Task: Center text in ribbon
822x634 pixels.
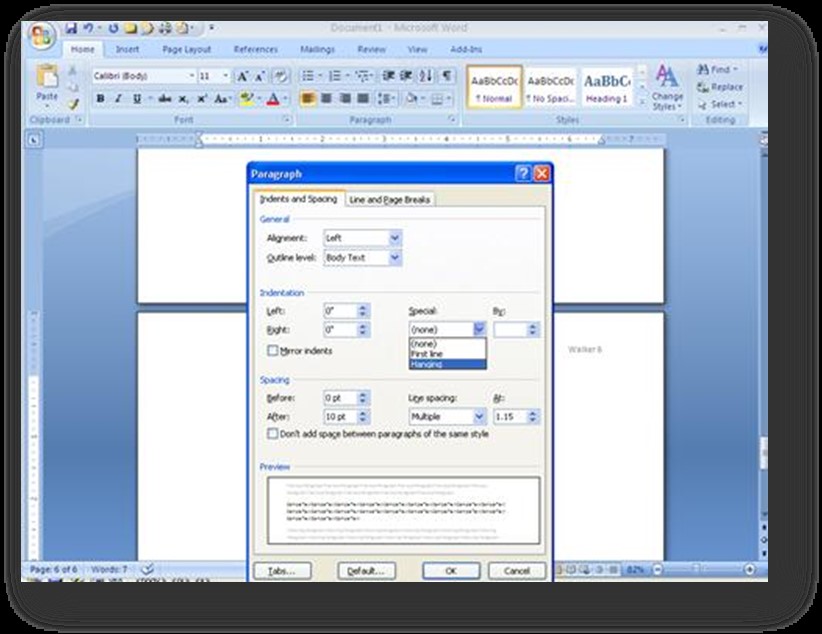Action: pyautogui.click(x=327, y=98)
